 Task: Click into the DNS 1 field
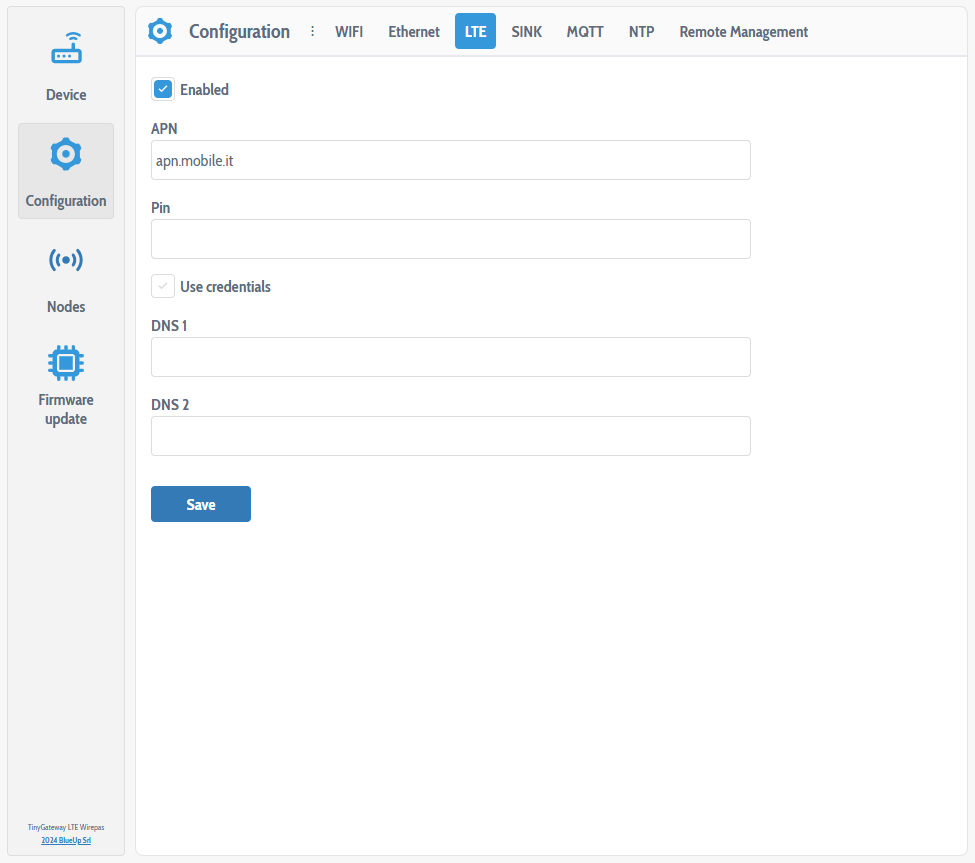click(450, 357)
